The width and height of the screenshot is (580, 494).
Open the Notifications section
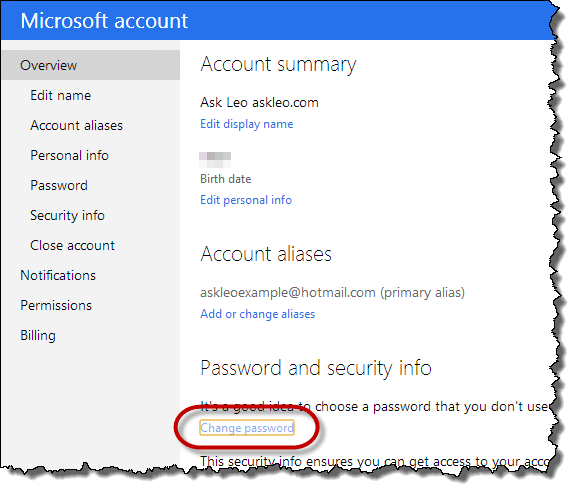click(x=58, y=275)
